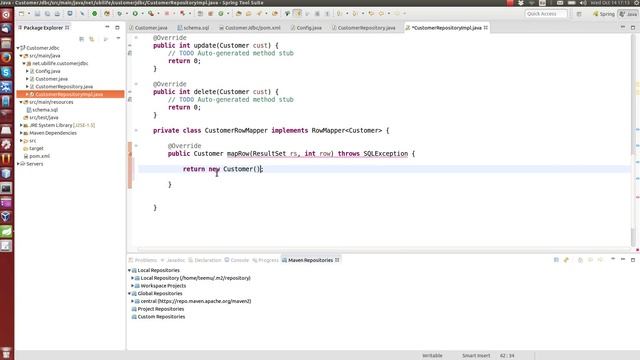Toggle Mark Occurrences in the toolbar
The width and height of the screenshot is (640, 360).
click(298, 13)
